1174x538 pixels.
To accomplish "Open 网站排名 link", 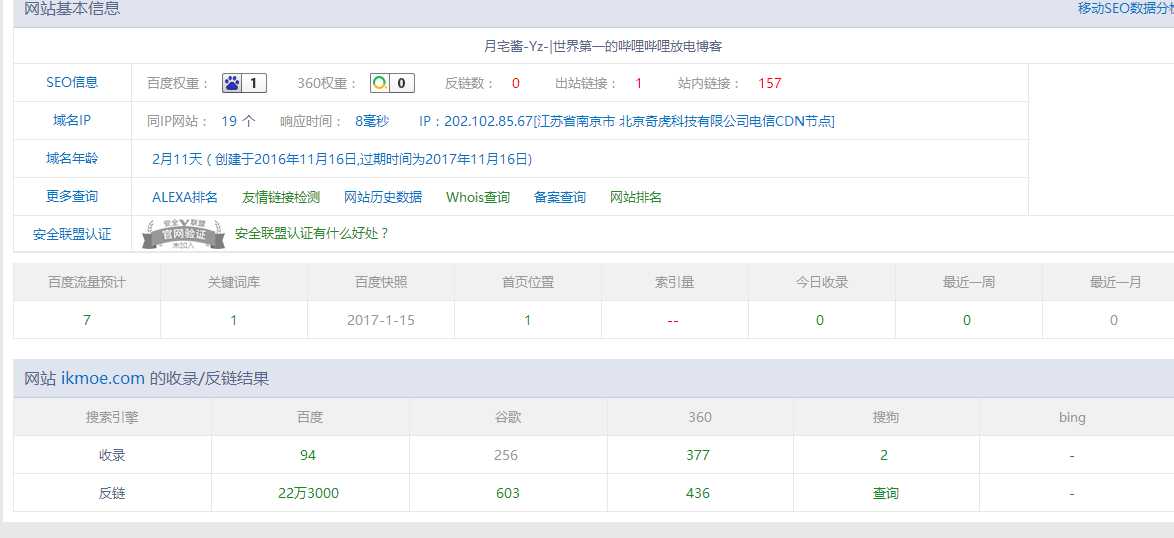I will pyautogui.click(x=636, y=198).
